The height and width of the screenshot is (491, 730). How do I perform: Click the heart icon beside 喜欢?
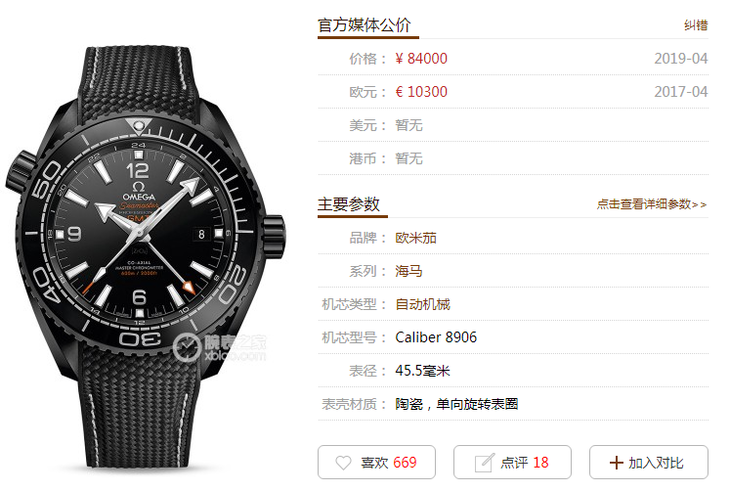[343, 463]
